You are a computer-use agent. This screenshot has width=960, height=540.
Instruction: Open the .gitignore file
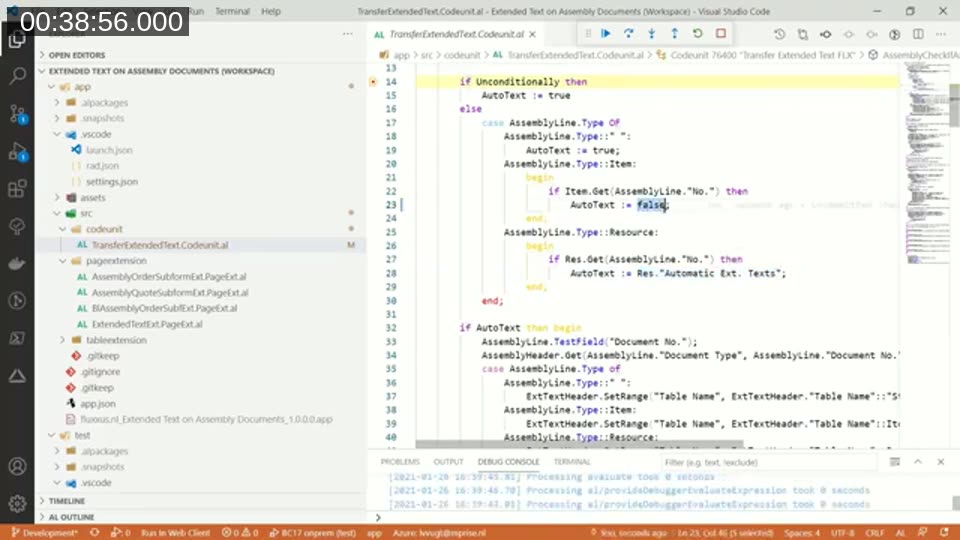coord(100,372)
